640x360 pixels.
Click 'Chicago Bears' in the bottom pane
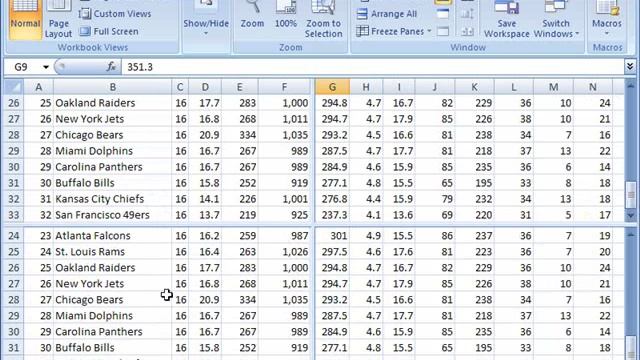click(x=112, y=300)
